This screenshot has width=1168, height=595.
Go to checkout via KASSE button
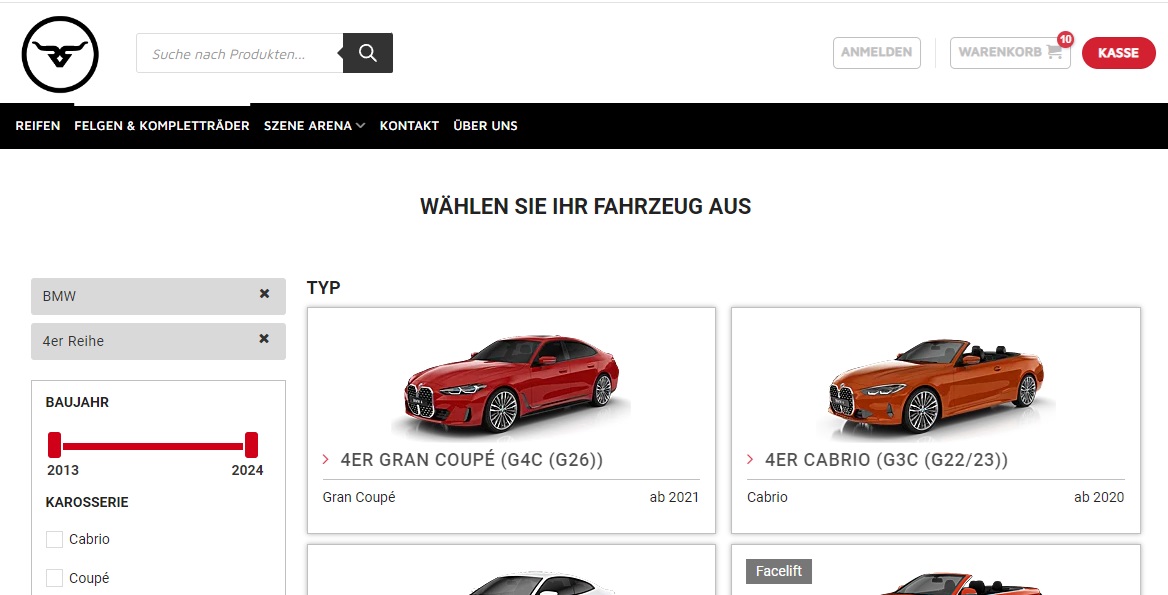click(1118, 53)
